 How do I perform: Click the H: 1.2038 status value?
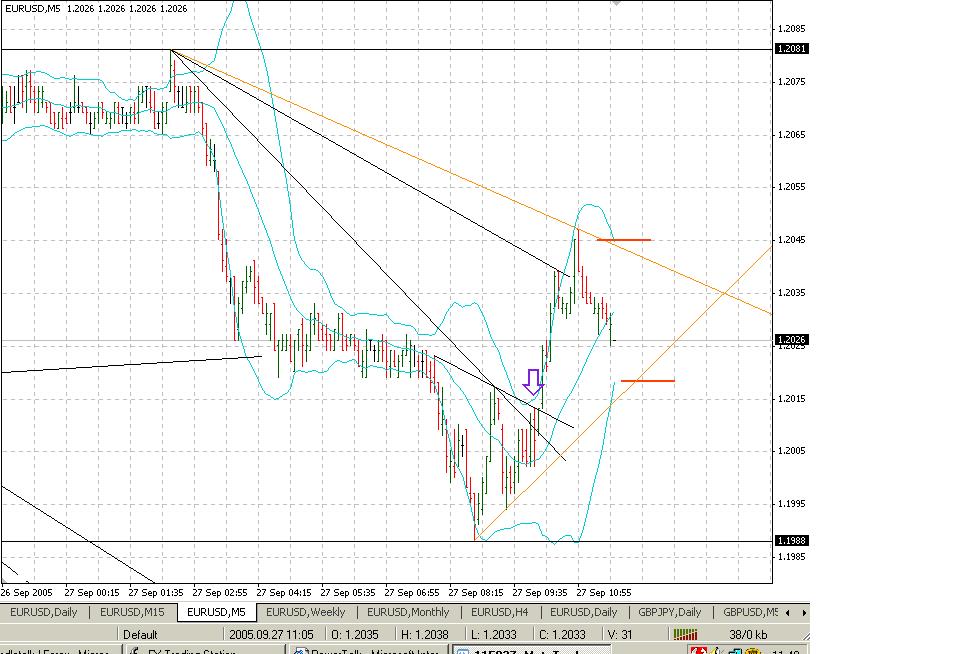(x=424, y=634)
